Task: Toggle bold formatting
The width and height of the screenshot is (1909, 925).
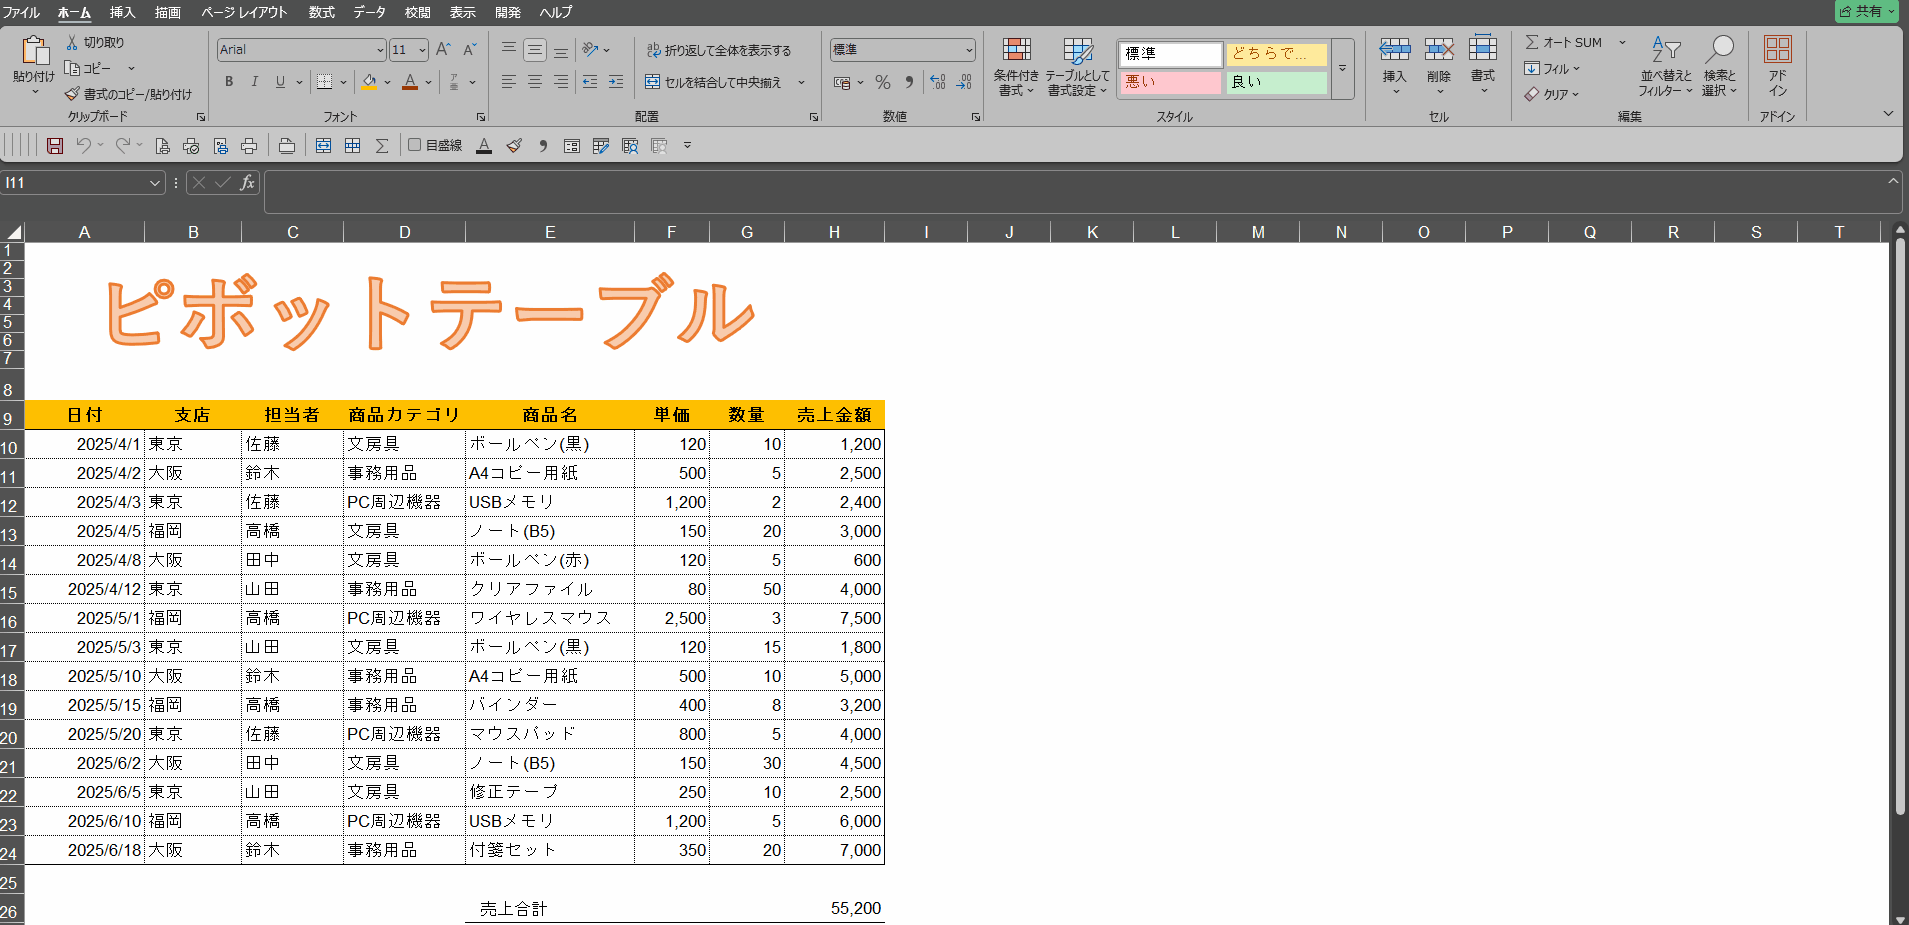Action: pyautogui.click(x=229, y=82)
